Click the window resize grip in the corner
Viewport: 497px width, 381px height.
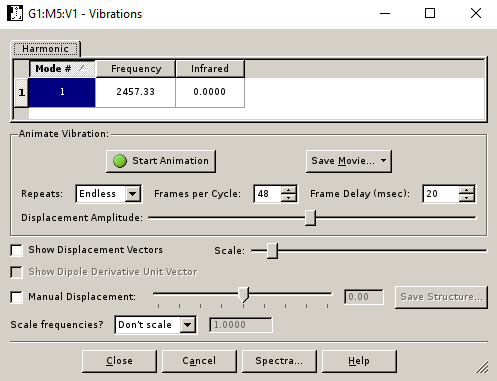pos(482,367)
